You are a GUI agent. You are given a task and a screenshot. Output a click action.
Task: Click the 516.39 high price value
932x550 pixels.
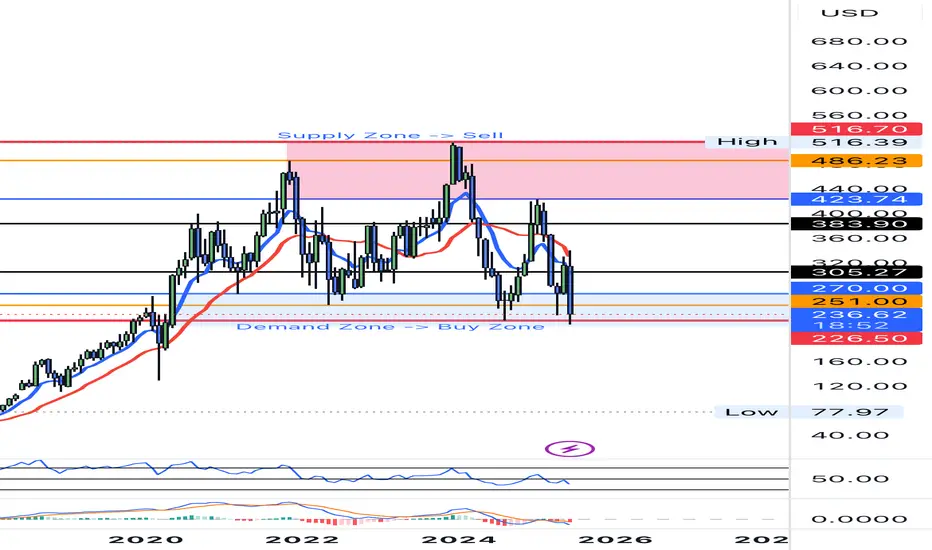pyautogui.click(x=859, y=142)
